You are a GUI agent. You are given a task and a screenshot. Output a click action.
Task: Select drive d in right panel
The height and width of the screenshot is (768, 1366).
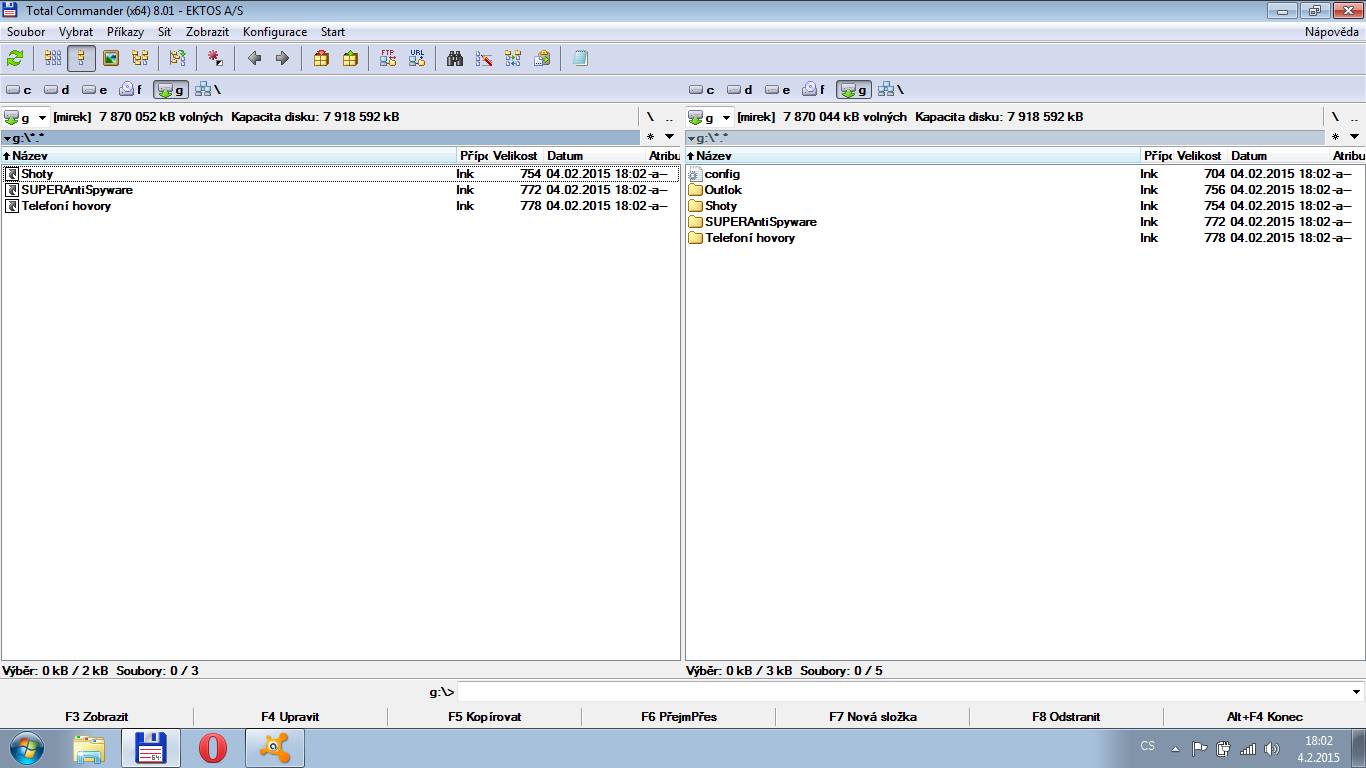point(741,90)
